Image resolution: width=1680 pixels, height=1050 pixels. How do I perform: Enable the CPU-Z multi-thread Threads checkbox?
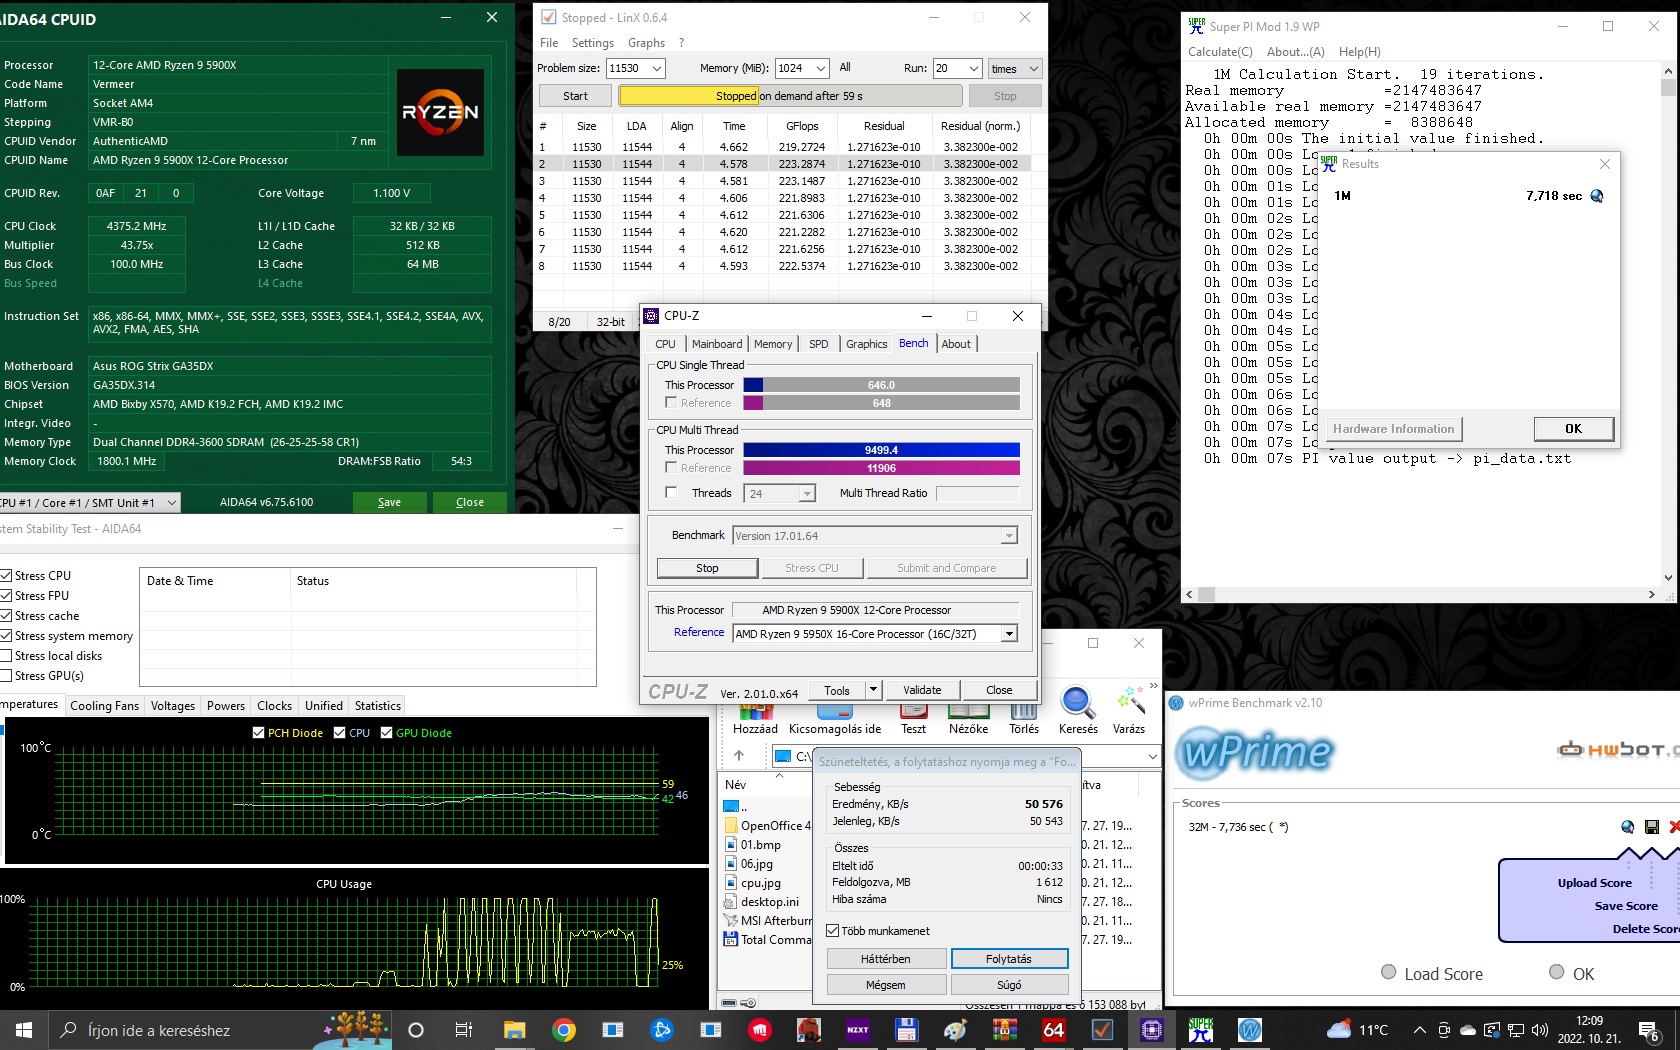[x=671, y=493]
